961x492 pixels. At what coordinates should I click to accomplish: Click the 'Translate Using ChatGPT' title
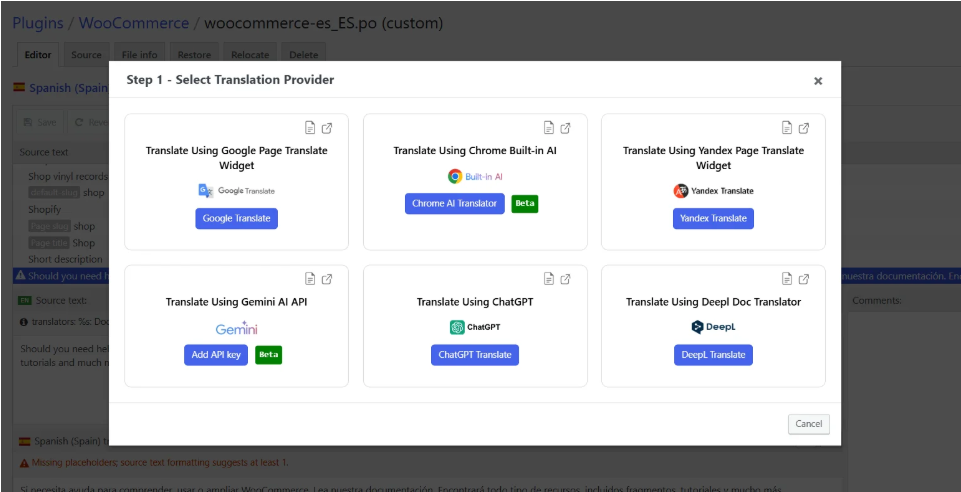475,302
